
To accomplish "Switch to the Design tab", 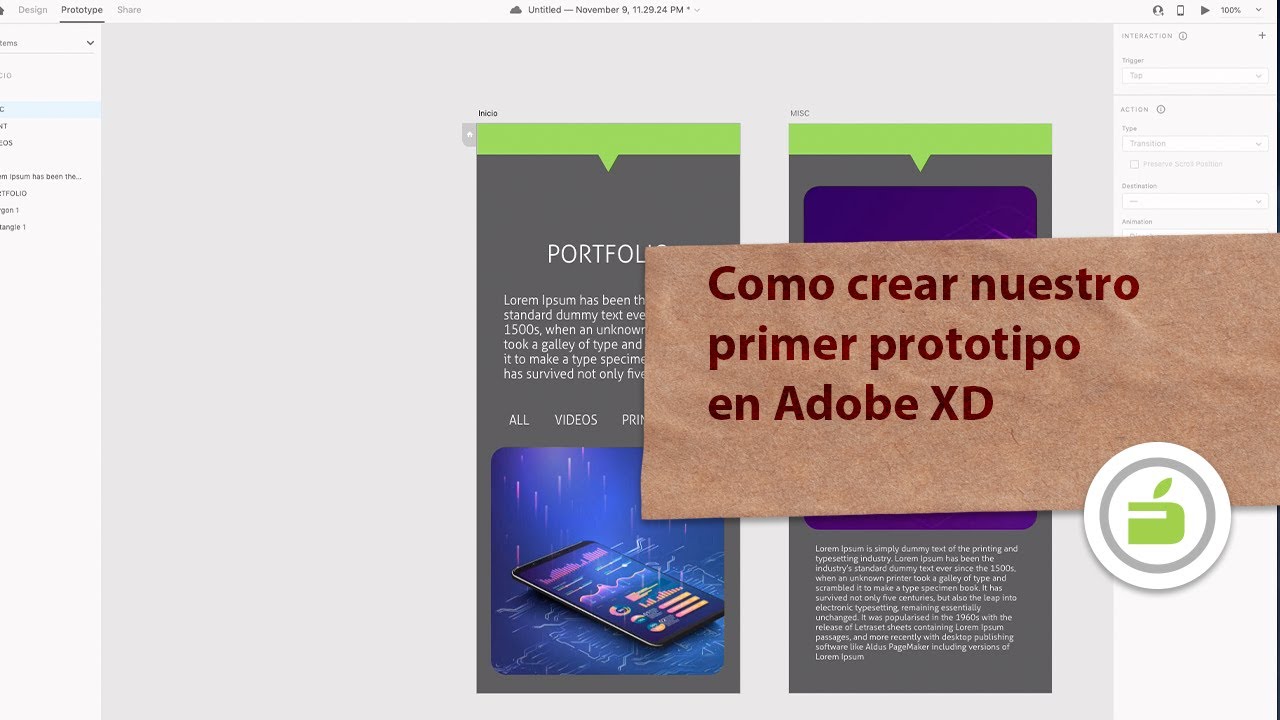I will pyautogui.click(x=33, y=10).
